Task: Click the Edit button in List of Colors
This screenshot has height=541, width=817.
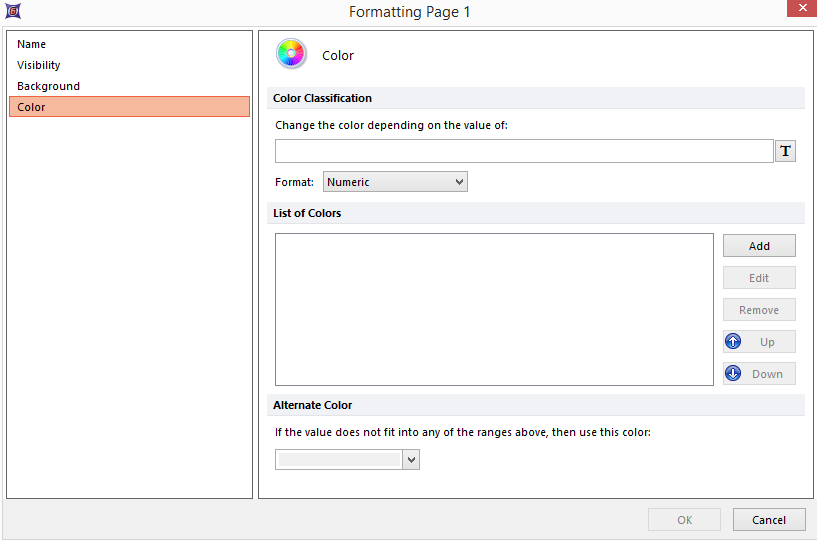Action: (759, 278)
